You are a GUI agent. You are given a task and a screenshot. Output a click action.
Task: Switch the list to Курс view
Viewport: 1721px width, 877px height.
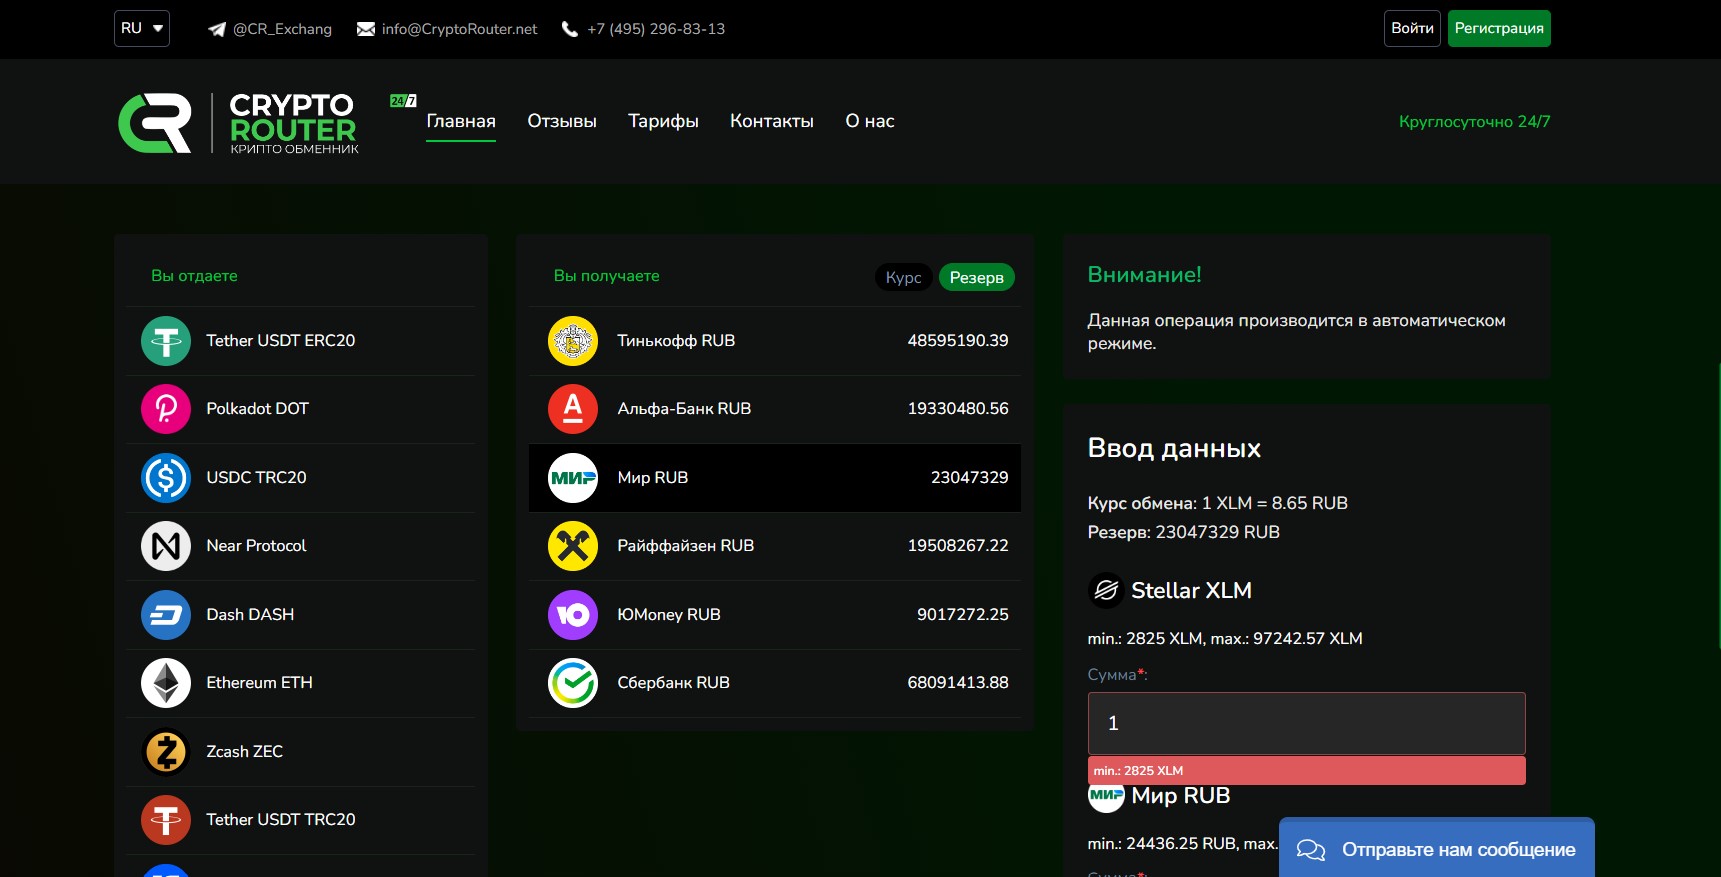pyautogui.click(x=903, y=278)
